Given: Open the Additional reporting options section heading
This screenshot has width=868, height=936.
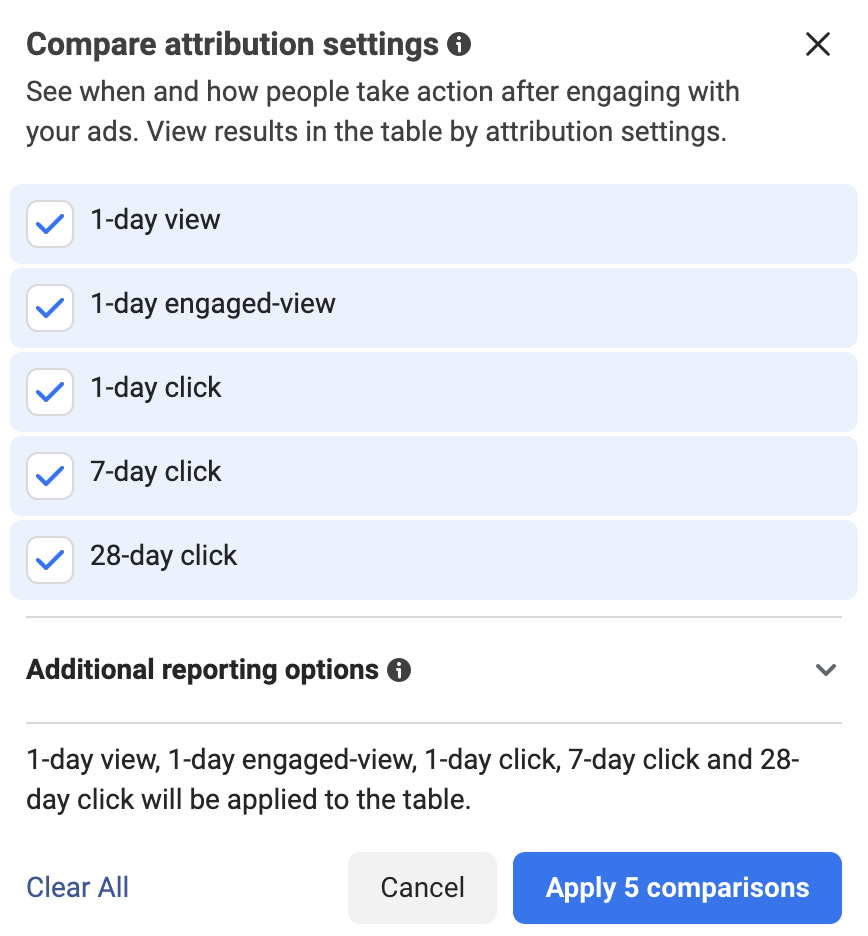Looking at the screenshot, I should pos(202,670).
